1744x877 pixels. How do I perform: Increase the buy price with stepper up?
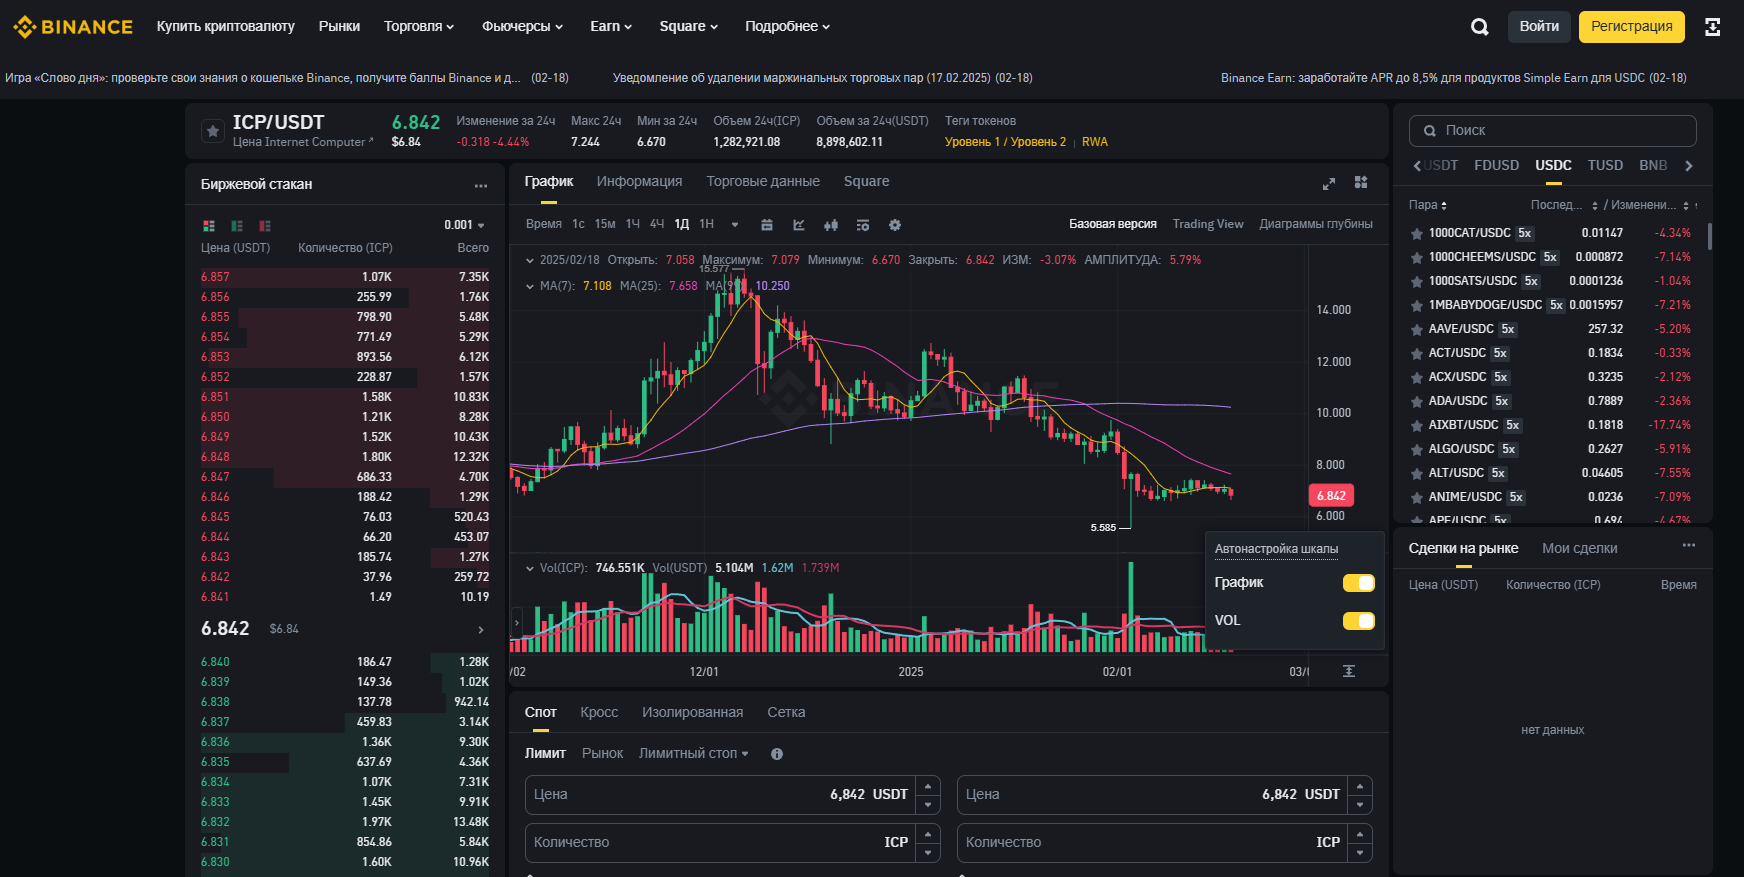928,786
